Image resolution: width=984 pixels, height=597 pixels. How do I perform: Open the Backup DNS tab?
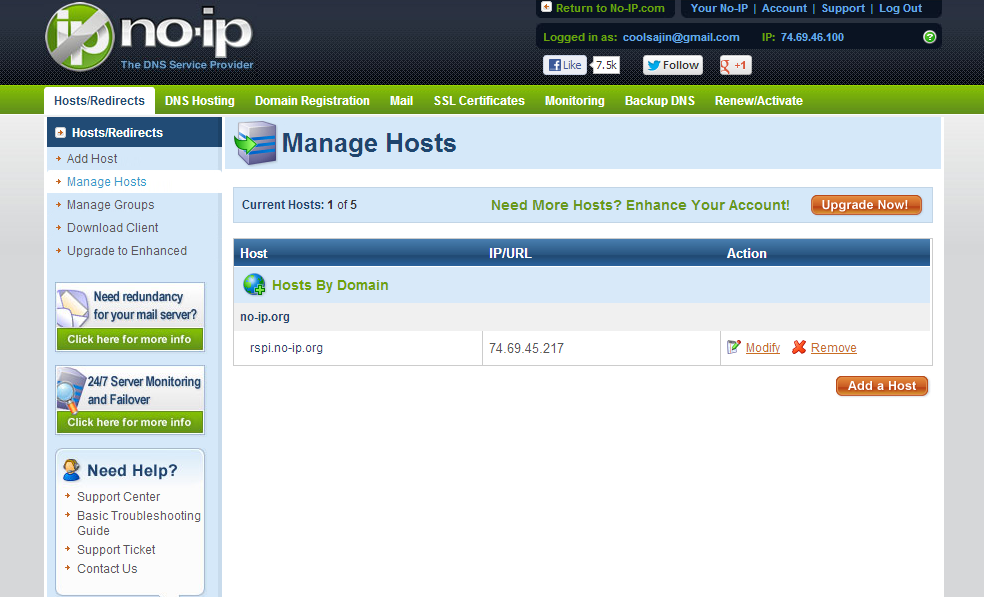[660, 100]
